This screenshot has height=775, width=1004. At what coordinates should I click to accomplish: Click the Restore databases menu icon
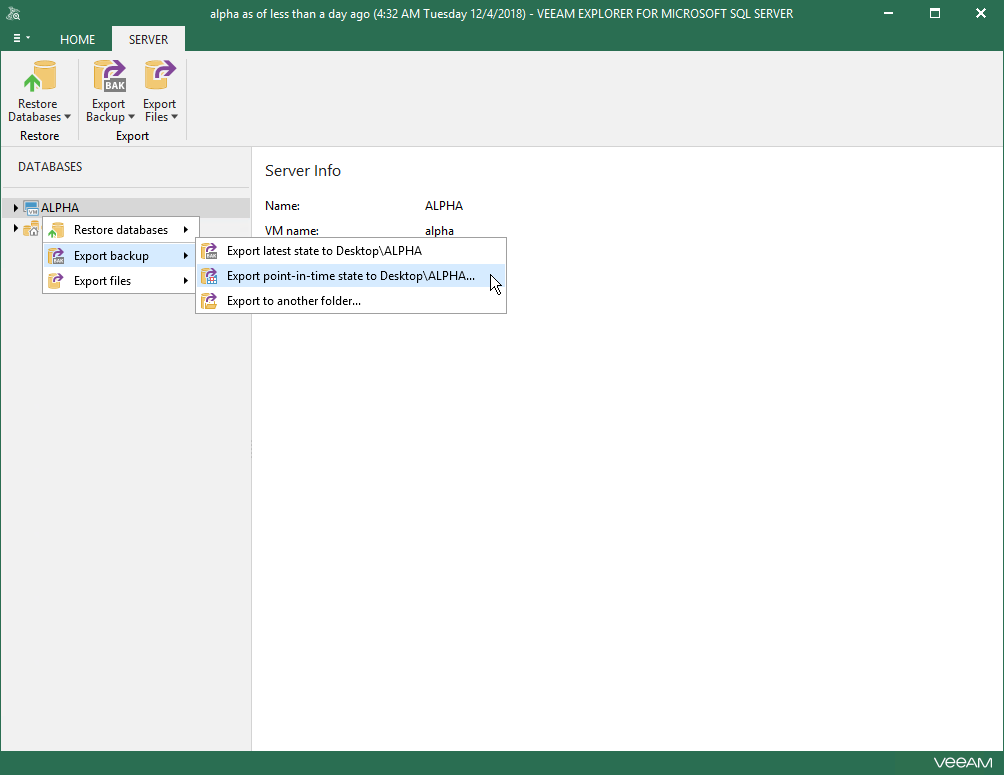[56, 230]
